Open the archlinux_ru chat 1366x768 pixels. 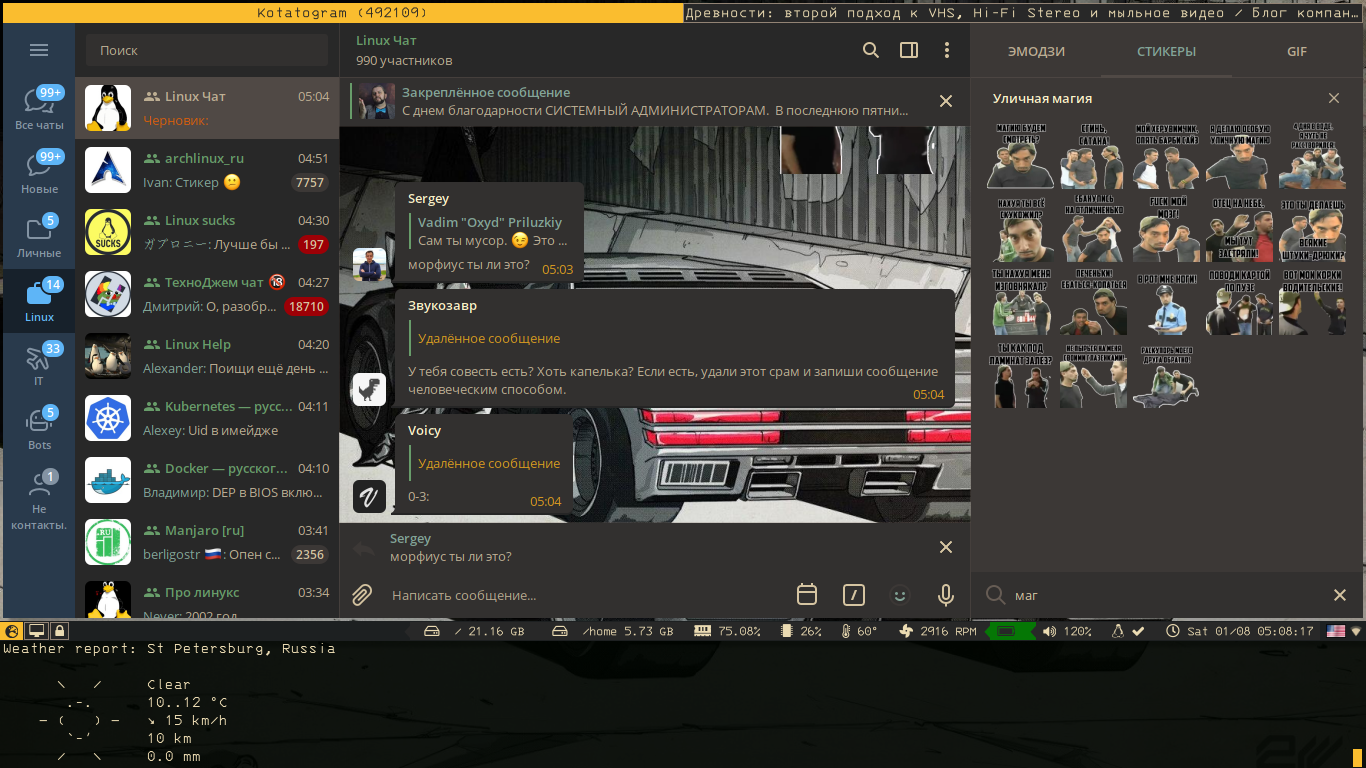[x=207, y=170]
